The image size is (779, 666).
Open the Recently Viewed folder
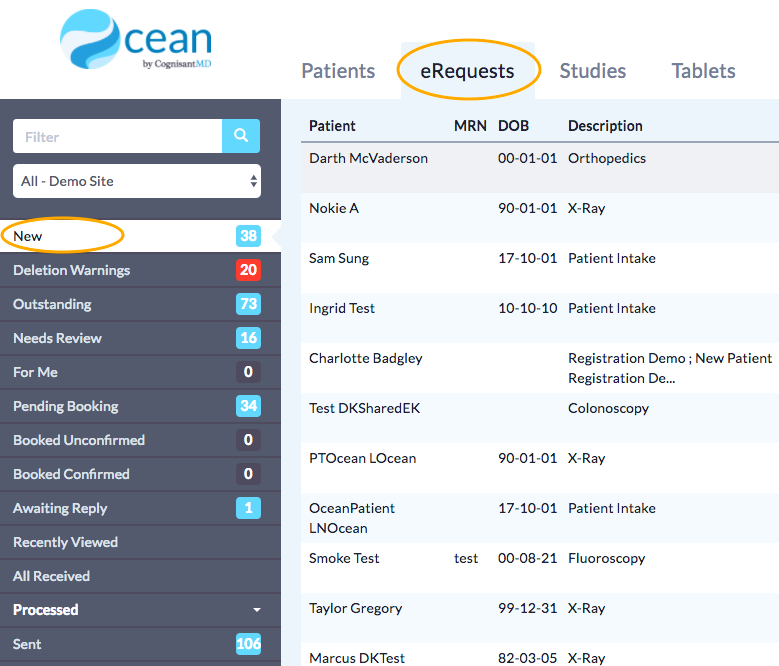click(66, 542)
